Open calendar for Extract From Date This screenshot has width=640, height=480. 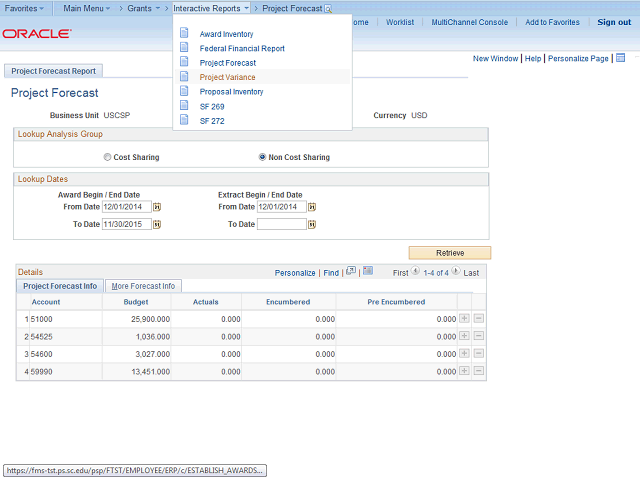(312, 207)
